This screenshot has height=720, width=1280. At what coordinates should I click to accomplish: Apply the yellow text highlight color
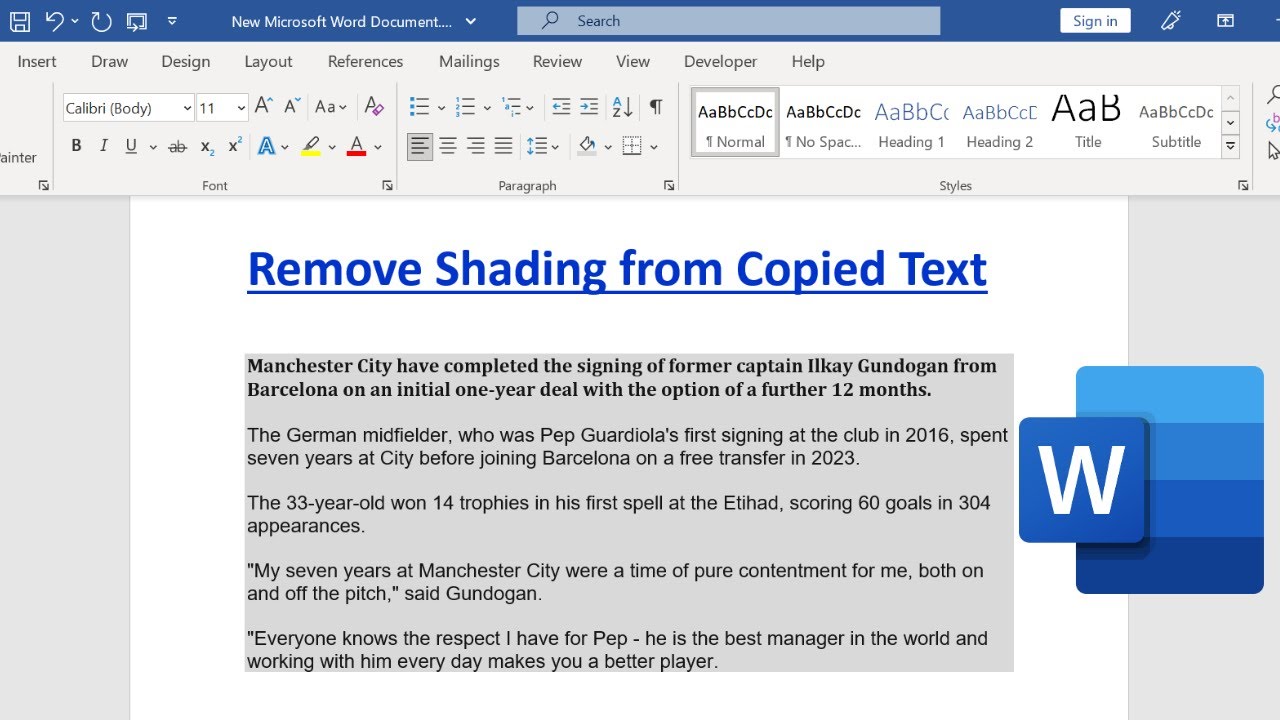coord(311,146)
